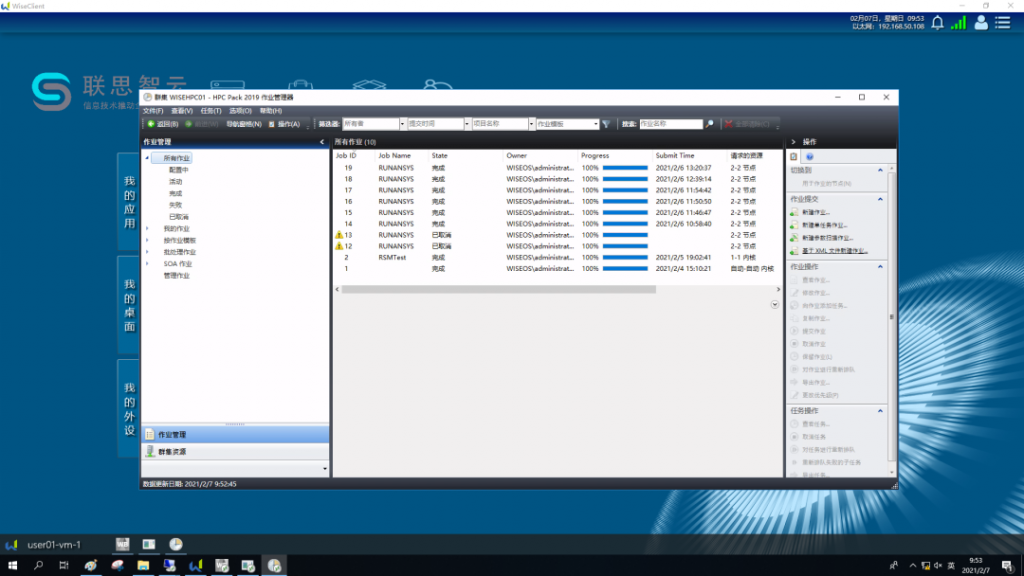Click the progress bar of job 19

click(x=625, y=168)
